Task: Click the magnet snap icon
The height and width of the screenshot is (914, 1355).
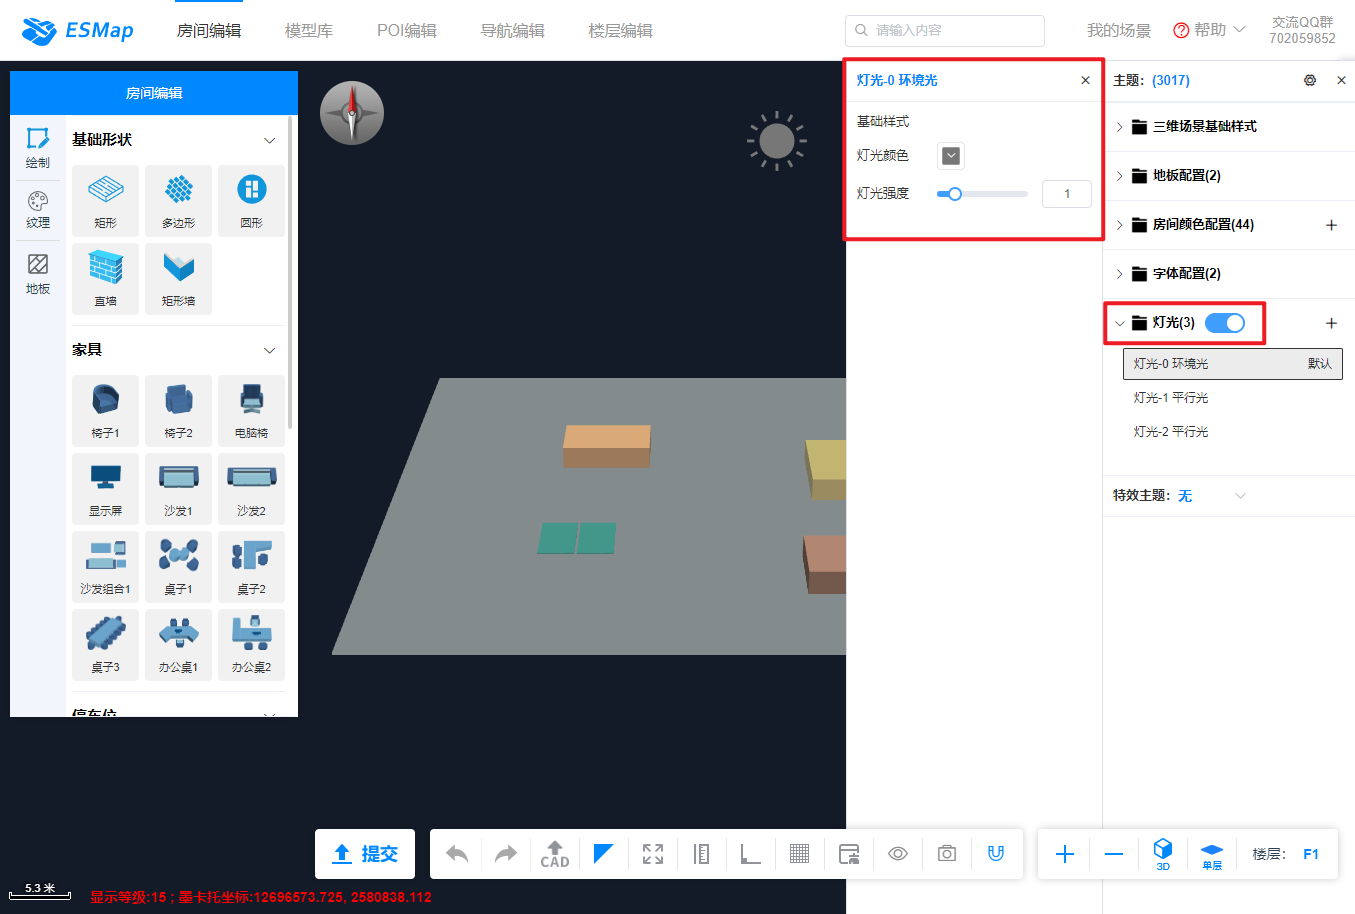Action: [x=995, y=854]
